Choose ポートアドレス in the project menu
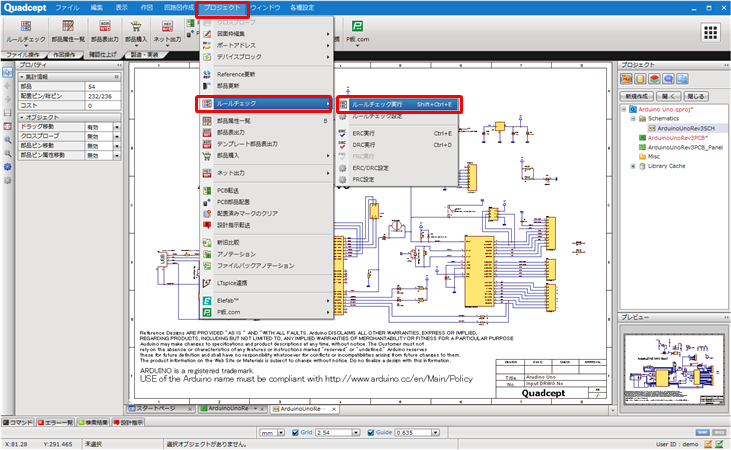 [267, 45]
